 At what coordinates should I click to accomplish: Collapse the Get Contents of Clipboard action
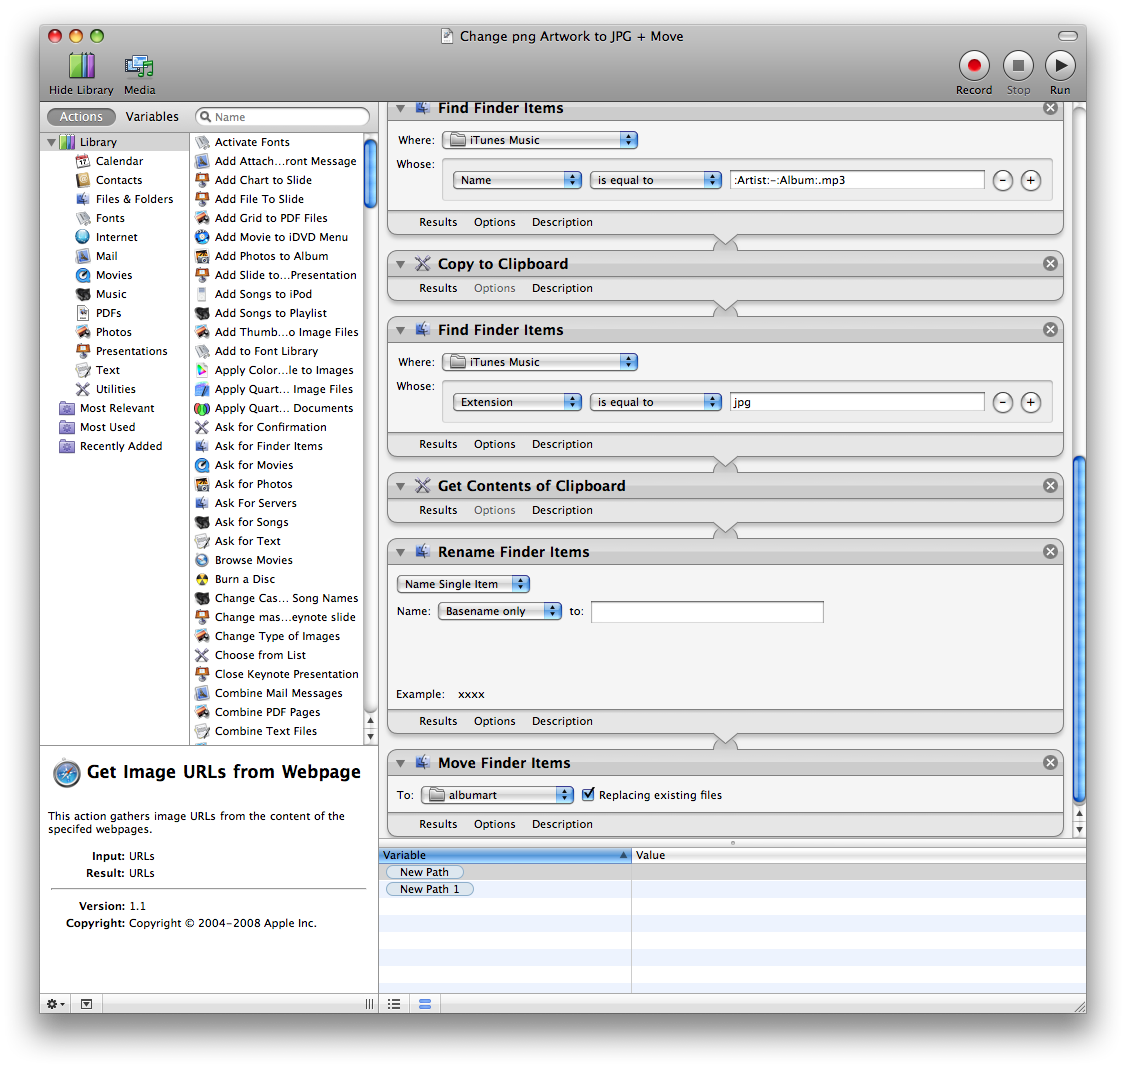click(x=401, y=486)
